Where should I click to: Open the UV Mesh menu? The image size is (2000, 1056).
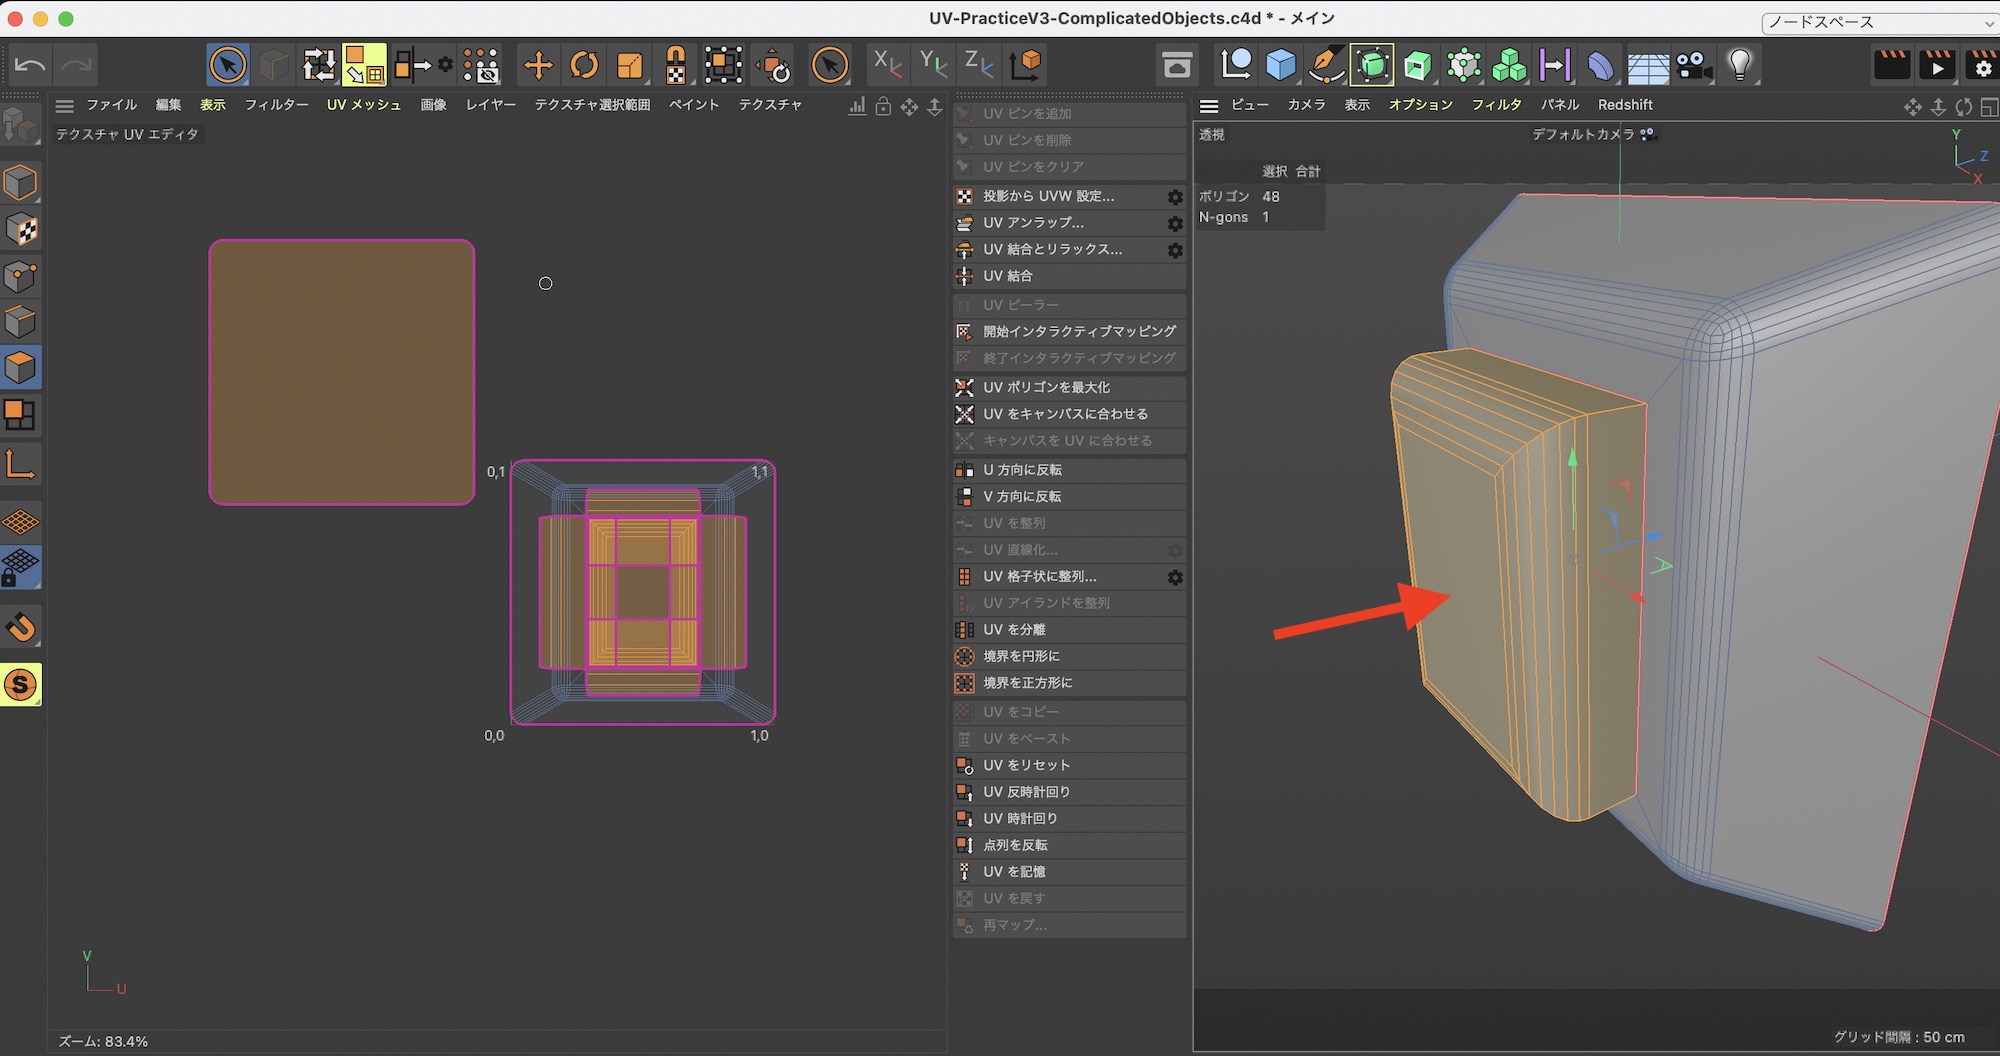pos(363,105)
